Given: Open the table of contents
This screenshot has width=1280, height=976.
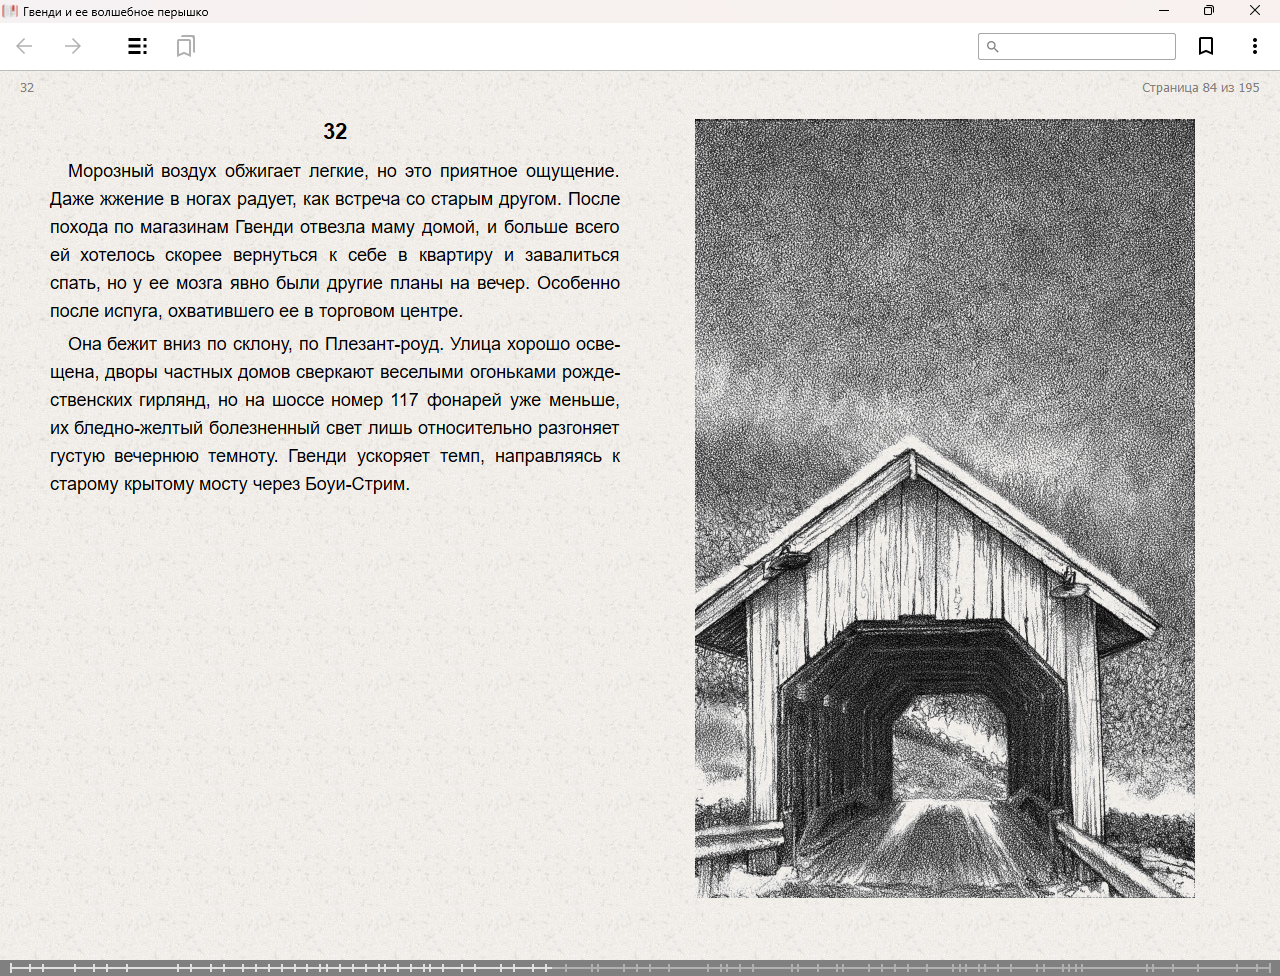Looking at the screenshot, I should pyautogui.click(x=138, y=46).
